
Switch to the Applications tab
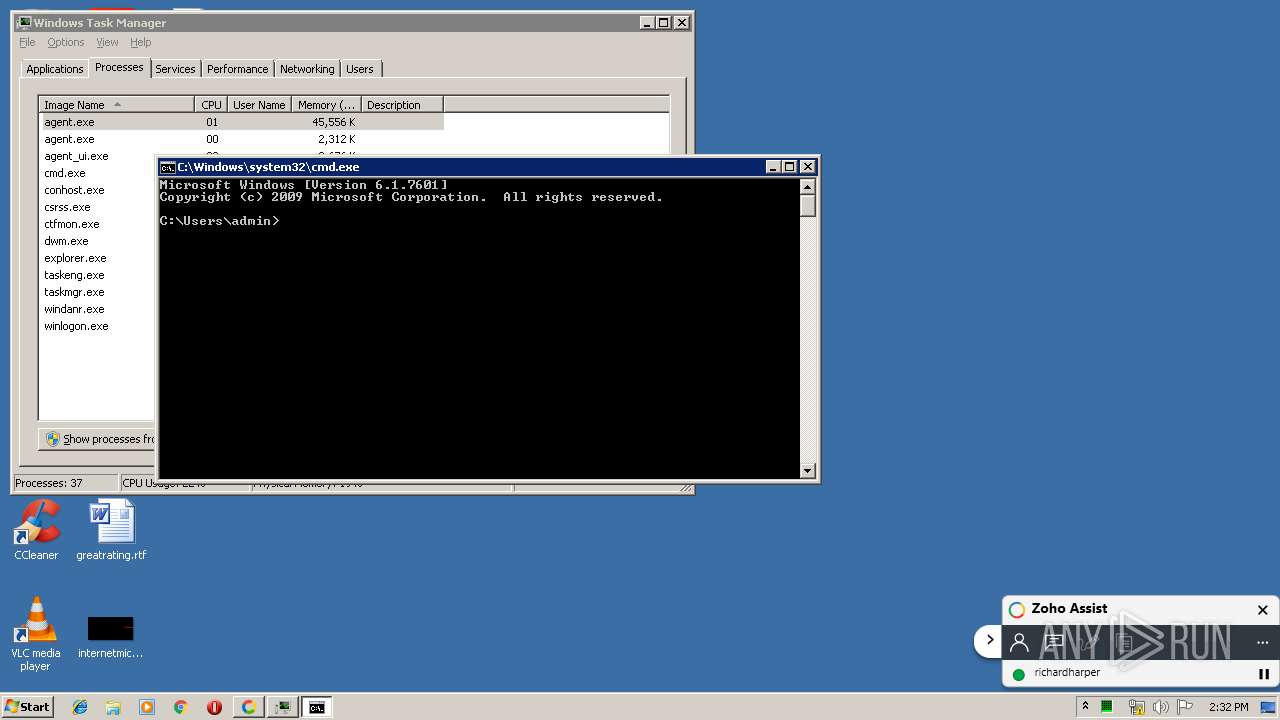click(x=55, y=69)
